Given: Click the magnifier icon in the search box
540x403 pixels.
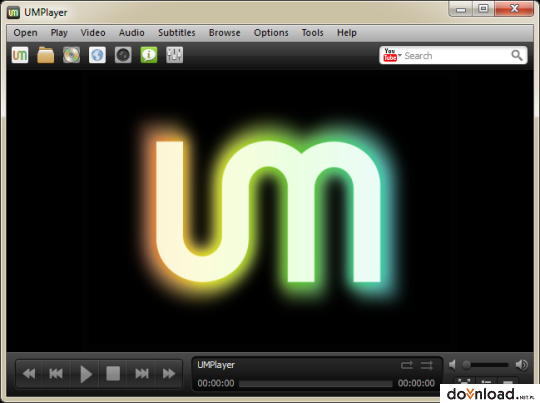Looking at the screenshot, I should coord(517,55).
